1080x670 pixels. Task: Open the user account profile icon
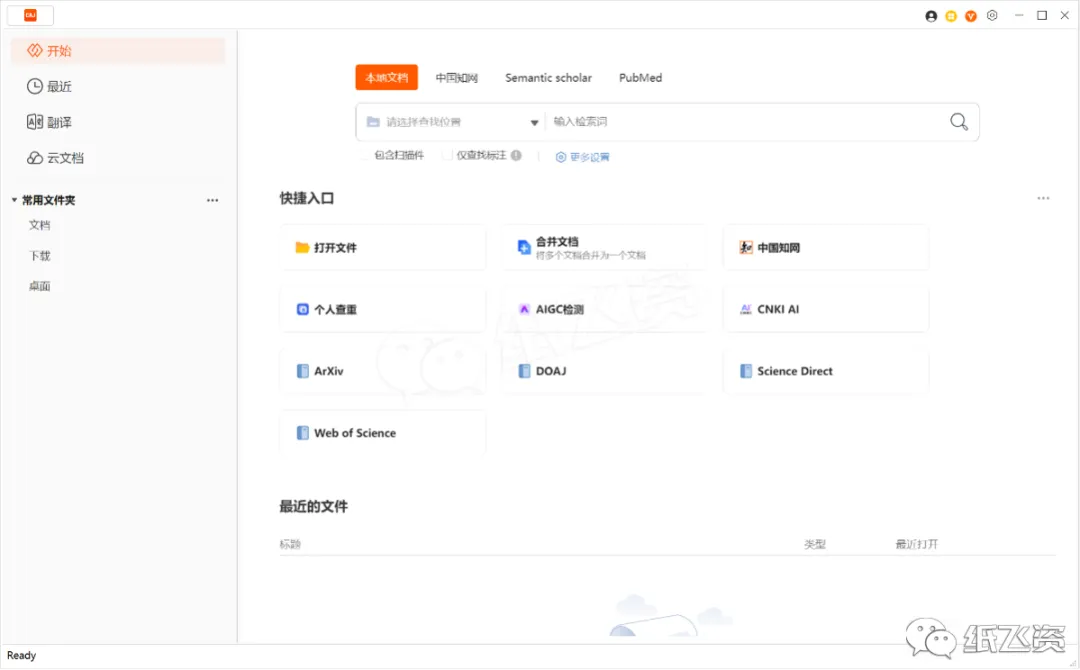(931, 16)
